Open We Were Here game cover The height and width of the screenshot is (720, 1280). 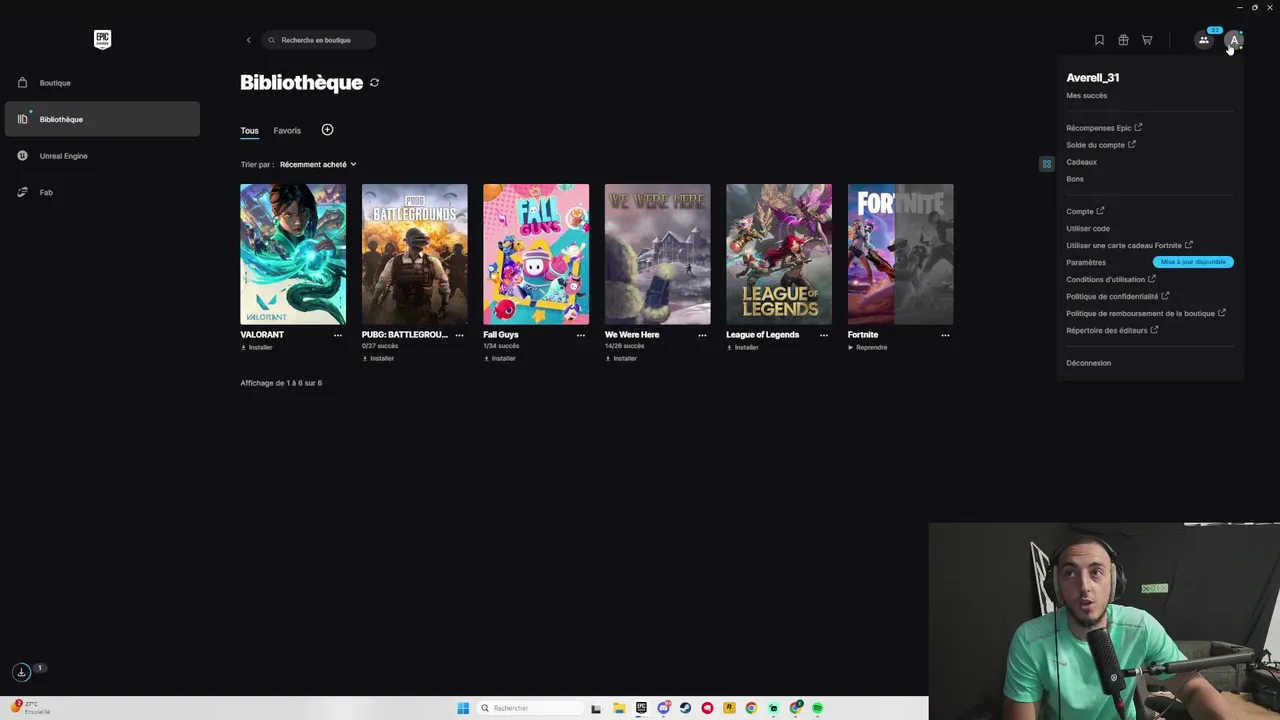(x=657, y=254)
